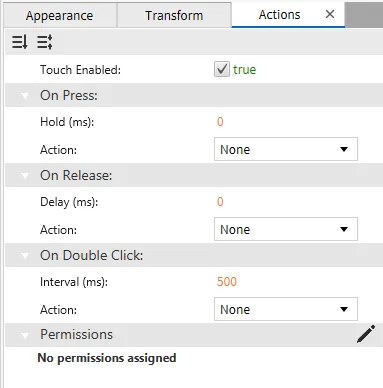The width and height of the screenshot is (383, 388).
Task: Close the Actions tab with X
Action: coord(330,14)
